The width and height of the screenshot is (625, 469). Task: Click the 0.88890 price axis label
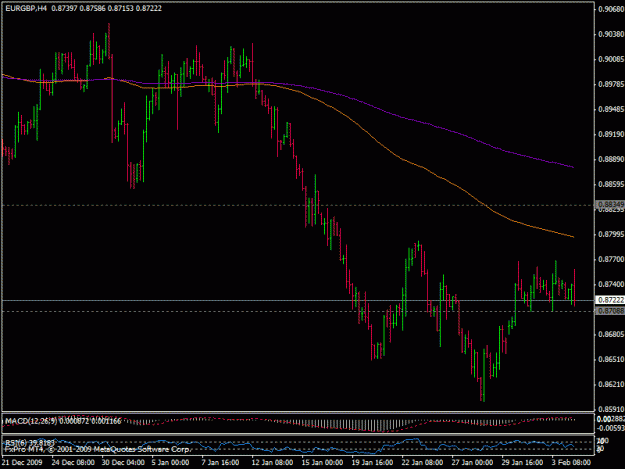pos(611,159)
